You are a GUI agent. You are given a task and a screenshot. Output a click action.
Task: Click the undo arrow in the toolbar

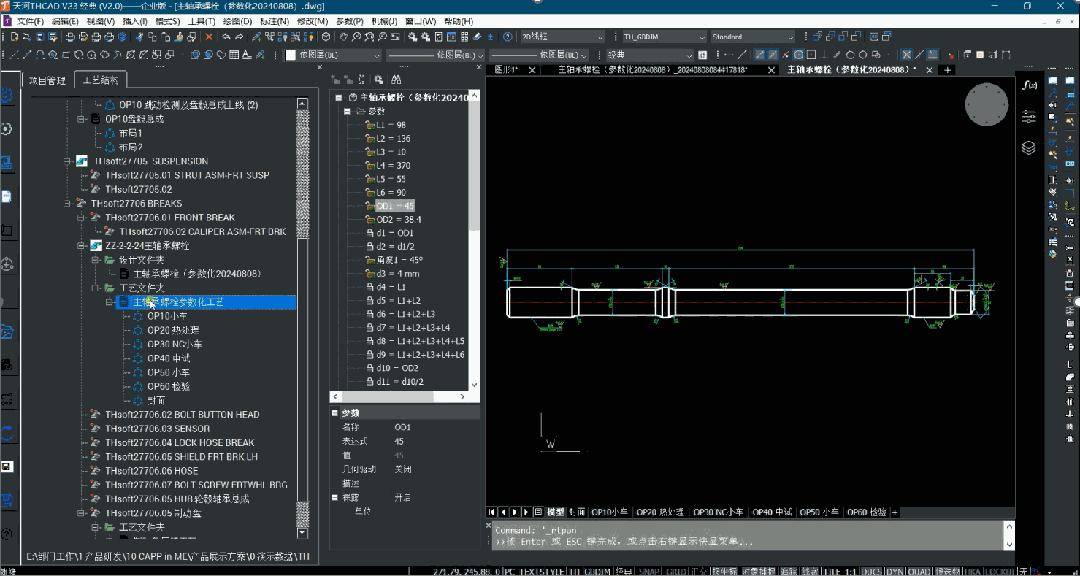pyautogui.click(x=227, y=37)
